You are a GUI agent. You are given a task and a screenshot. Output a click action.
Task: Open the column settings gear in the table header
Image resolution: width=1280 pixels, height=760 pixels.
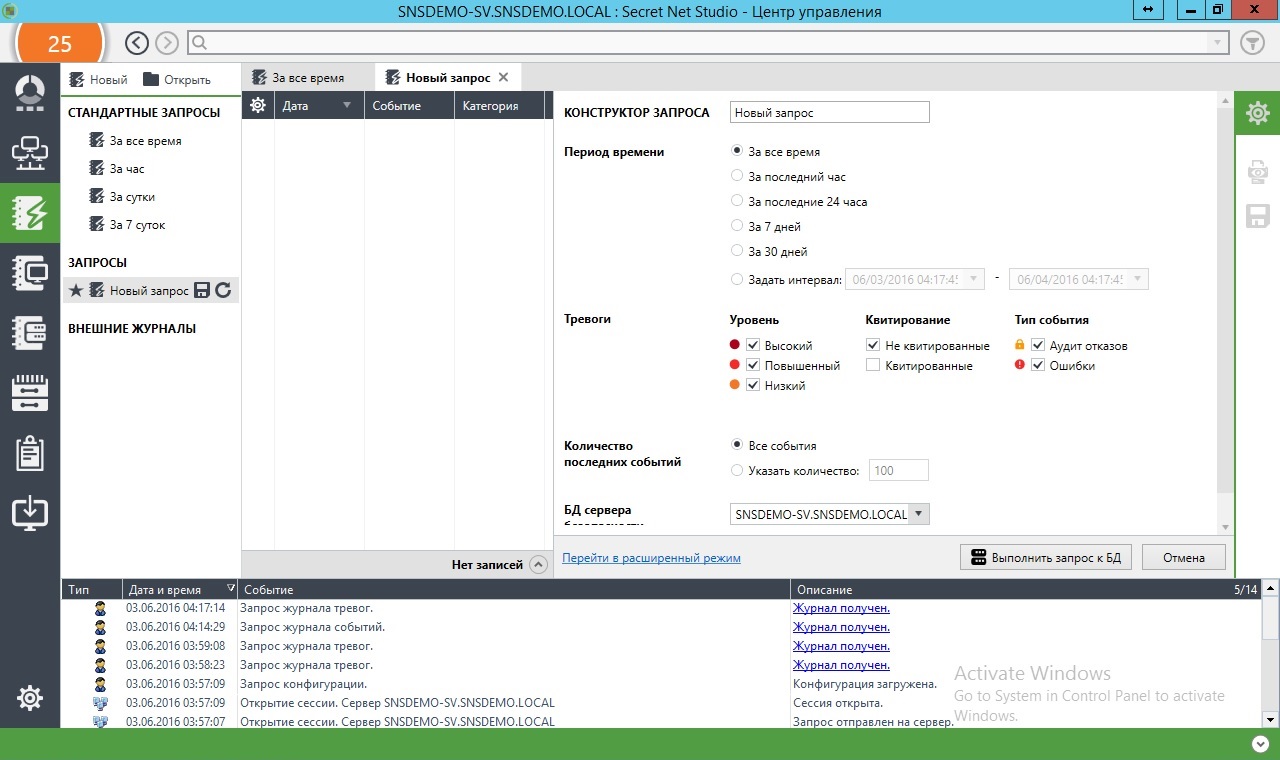257,105
